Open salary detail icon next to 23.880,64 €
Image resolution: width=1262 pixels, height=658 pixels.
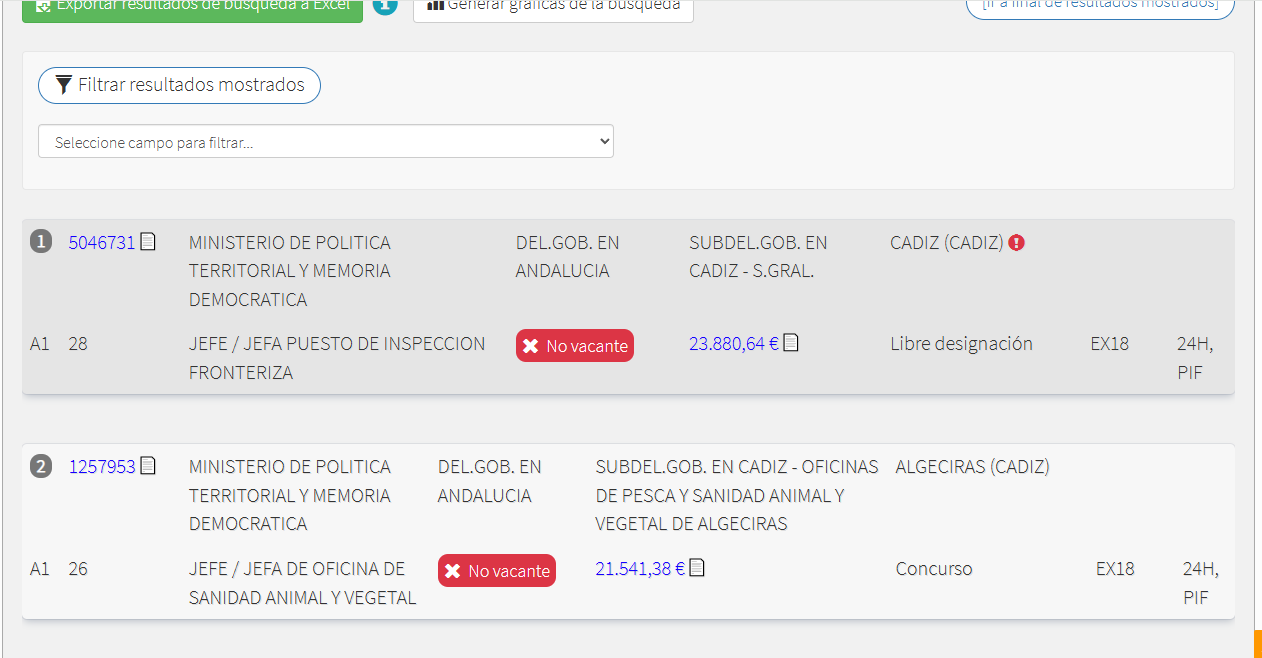click(791, 343)
